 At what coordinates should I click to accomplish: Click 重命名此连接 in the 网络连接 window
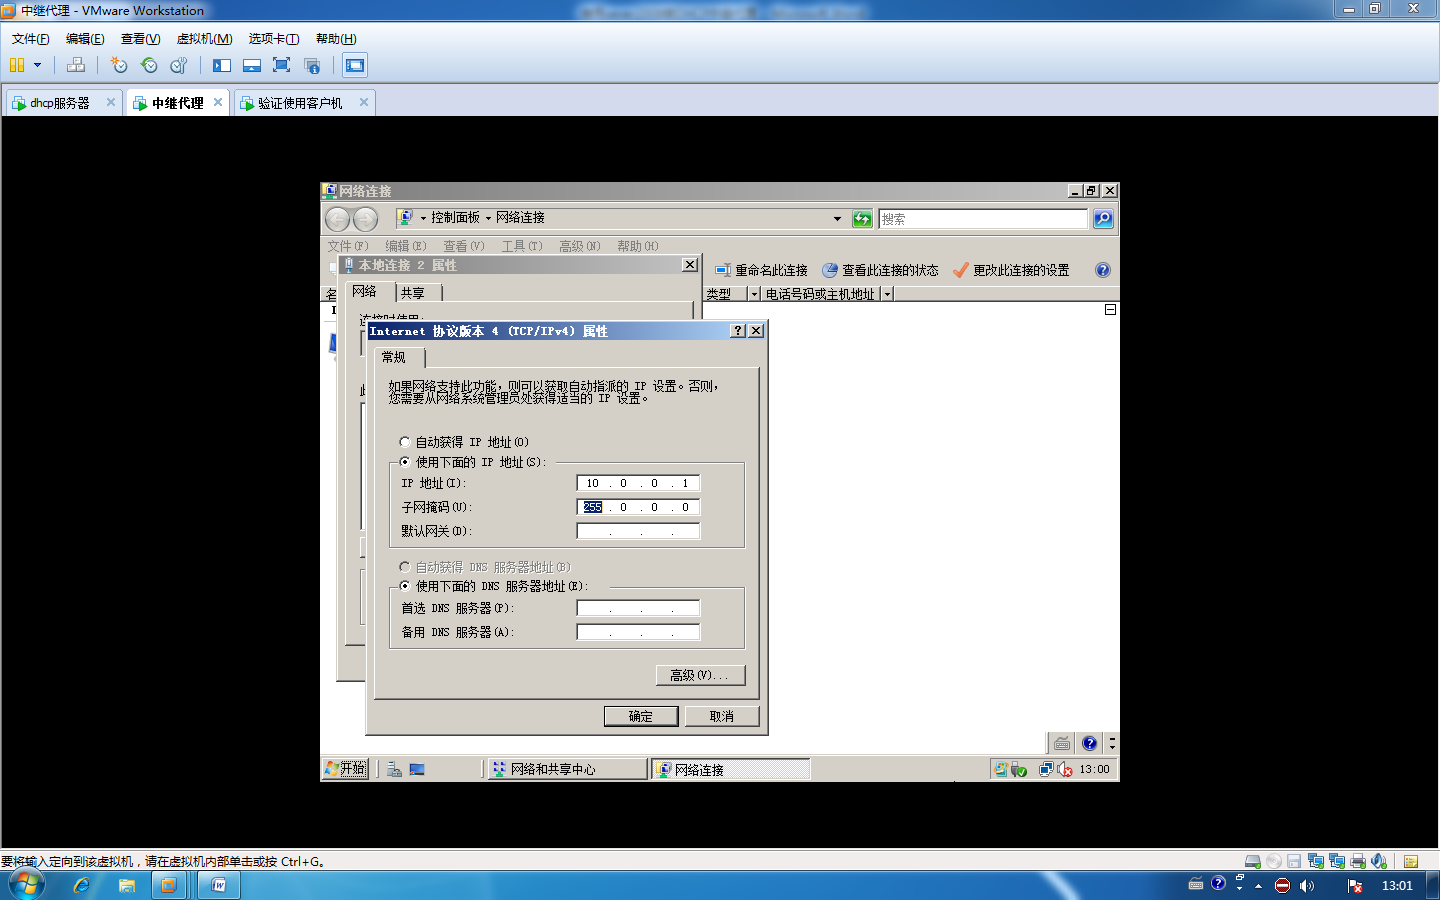click(x=761, y=270)
